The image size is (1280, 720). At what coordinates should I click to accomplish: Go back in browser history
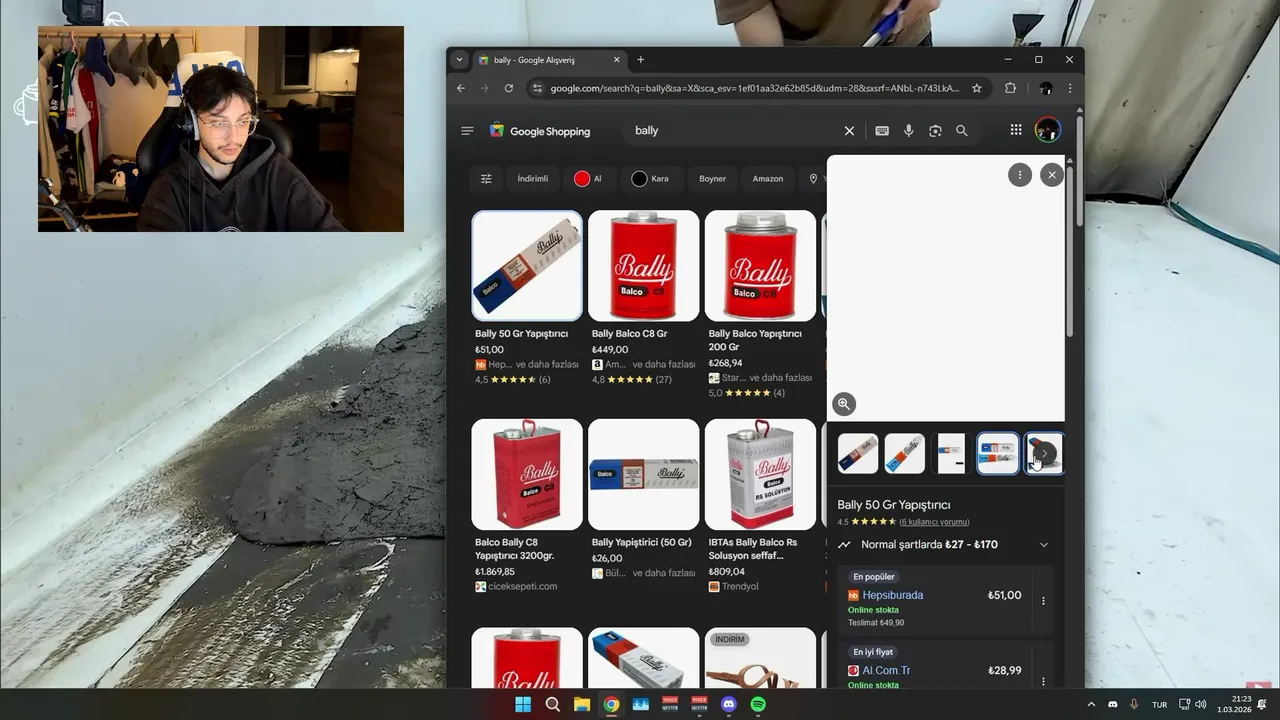tap(461, 88)
